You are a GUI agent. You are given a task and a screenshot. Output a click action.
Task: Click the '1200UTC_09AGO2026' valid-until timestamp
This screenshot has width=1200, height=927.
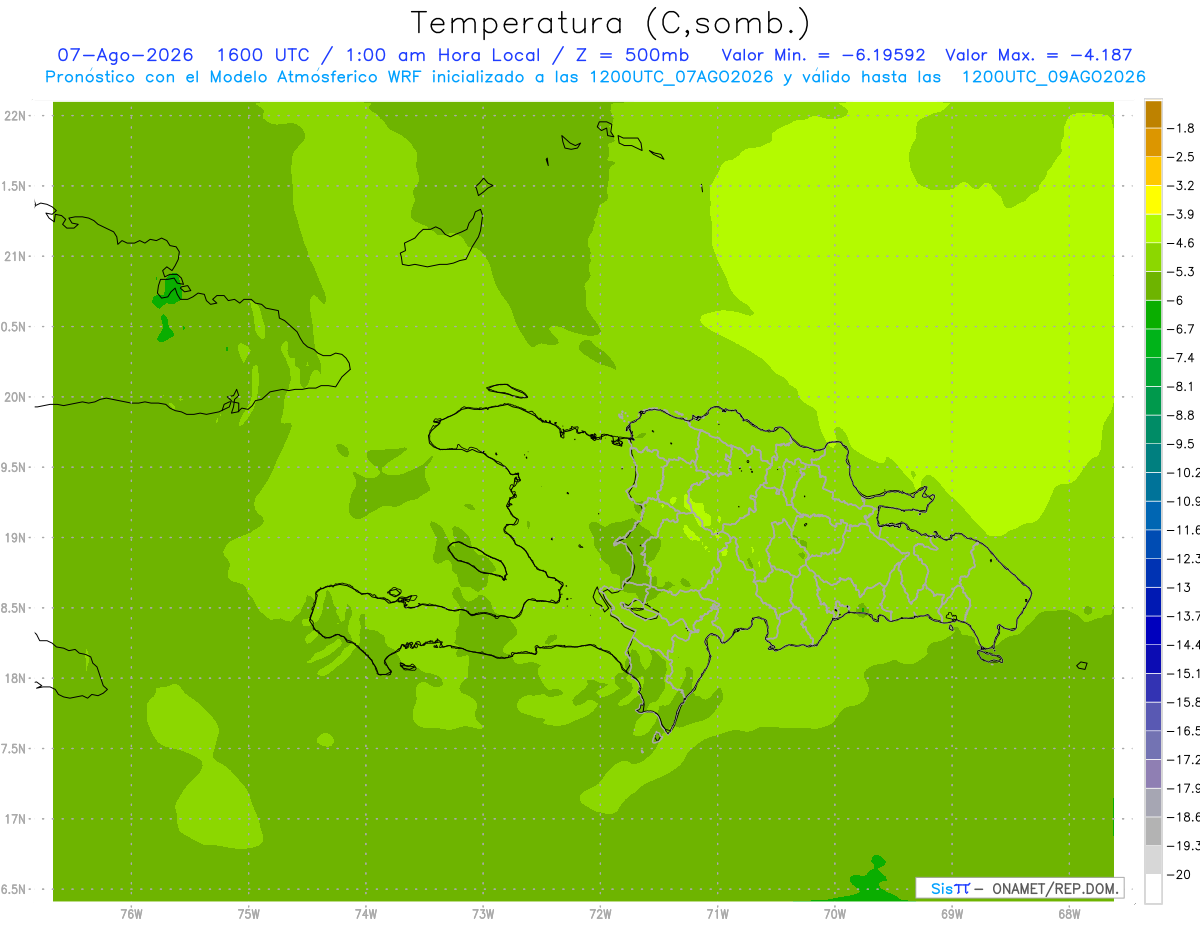1053,77
